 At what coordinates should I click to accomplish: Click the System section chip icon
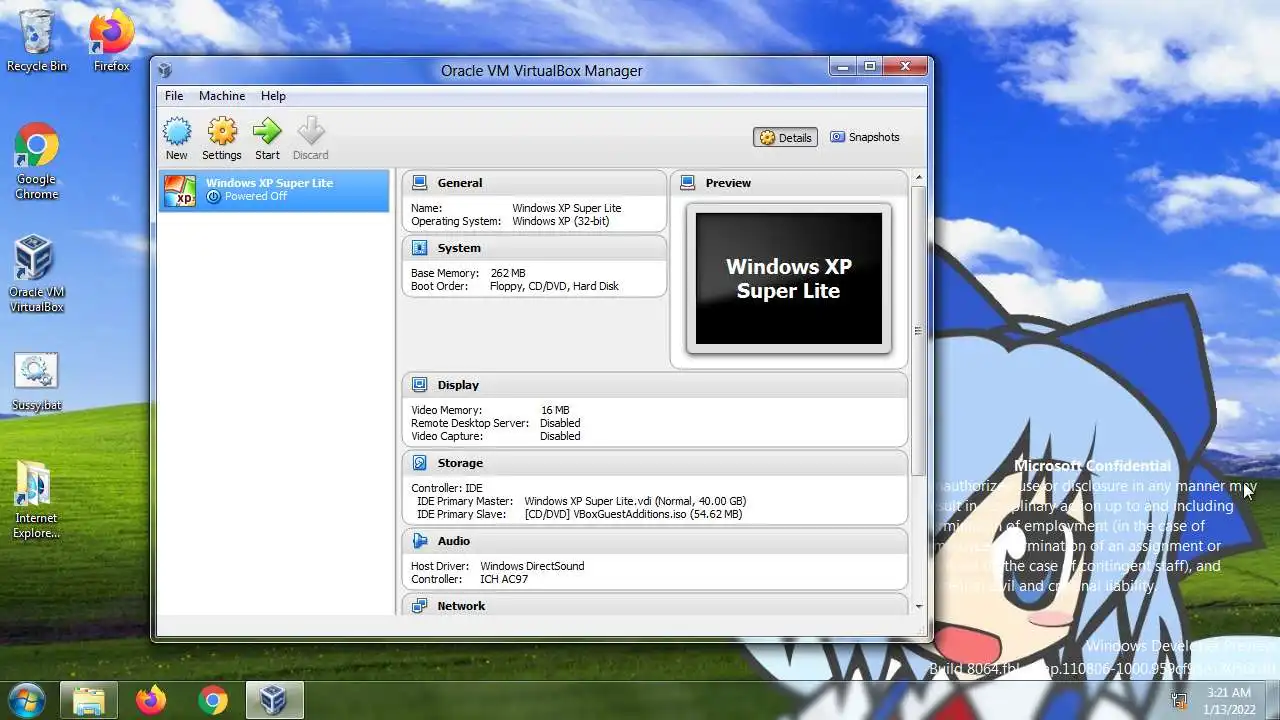(420, 248)
